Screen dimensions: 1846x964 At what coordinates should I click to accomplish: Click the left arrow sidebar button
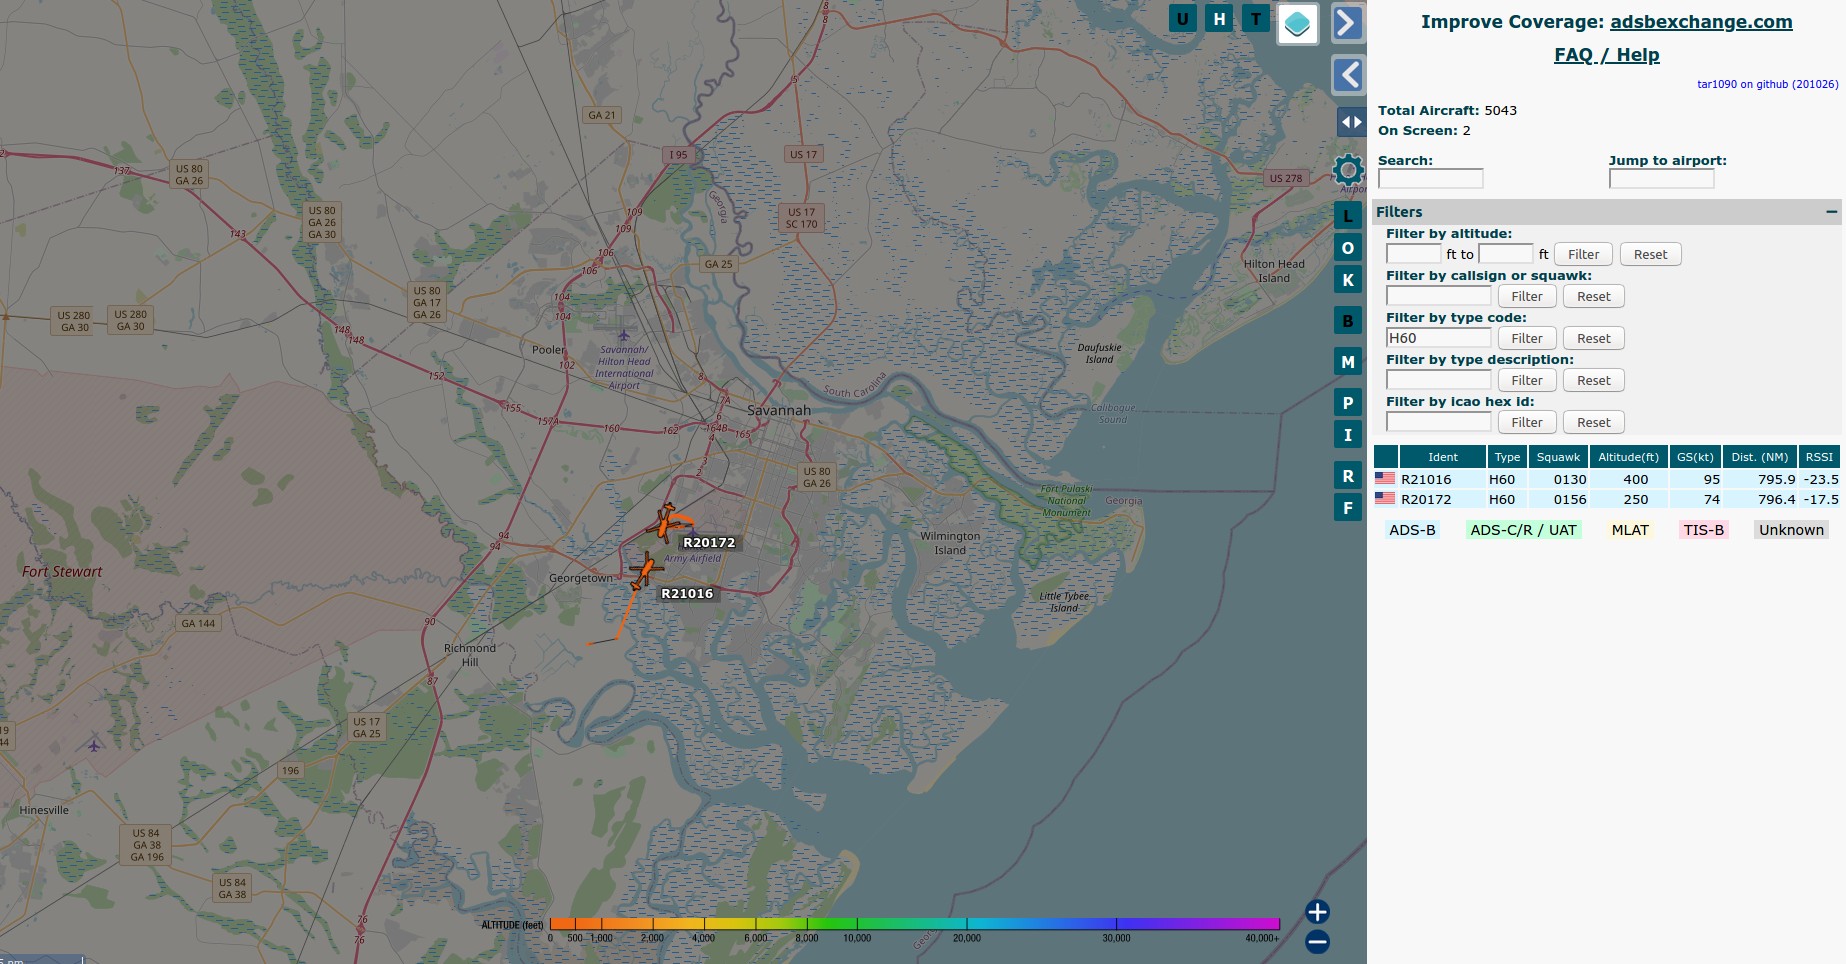pos(1348,75)
